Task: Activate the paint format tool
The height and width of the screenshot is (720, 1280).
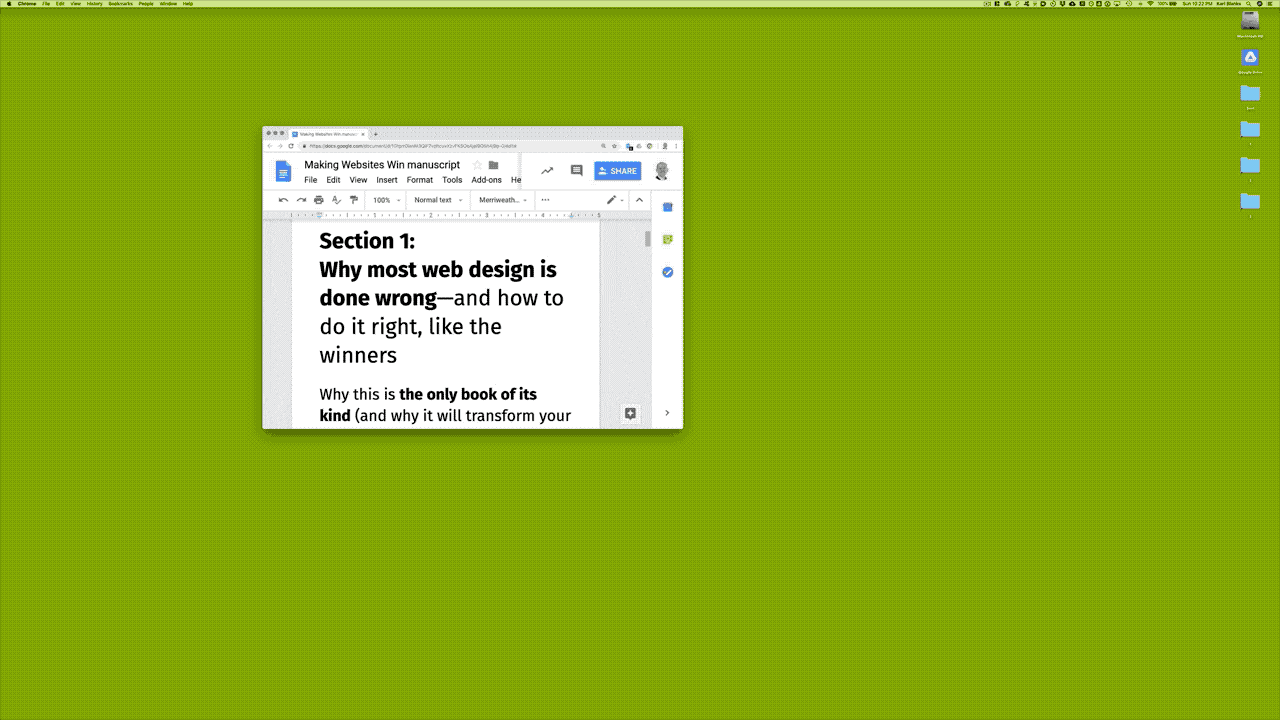Action: click(x=353, y=200)
